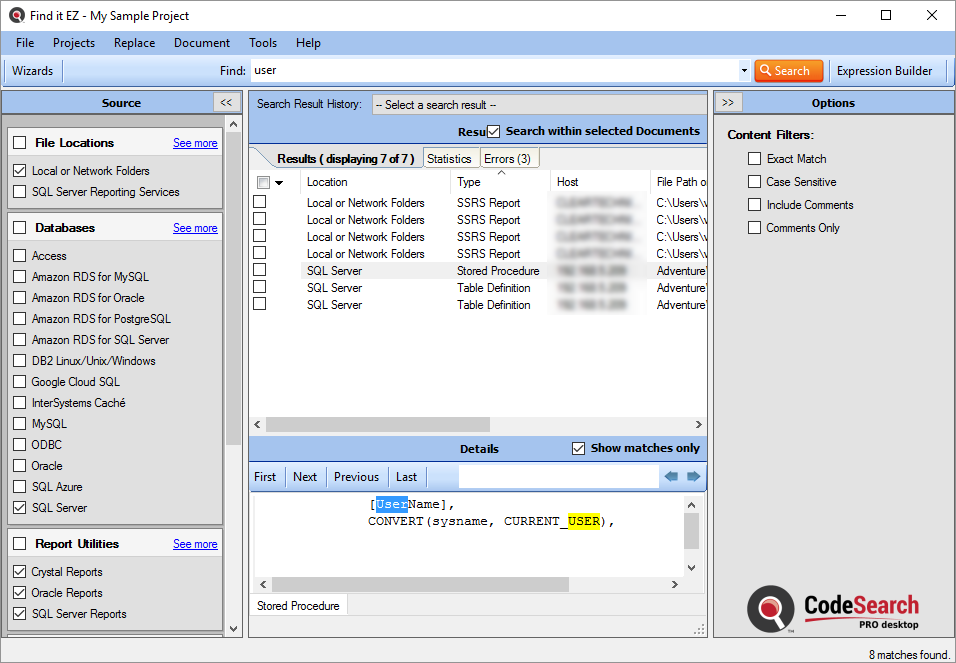Select the first SSRS Report result row
This screenshot has width=956, height=663.
479,202
